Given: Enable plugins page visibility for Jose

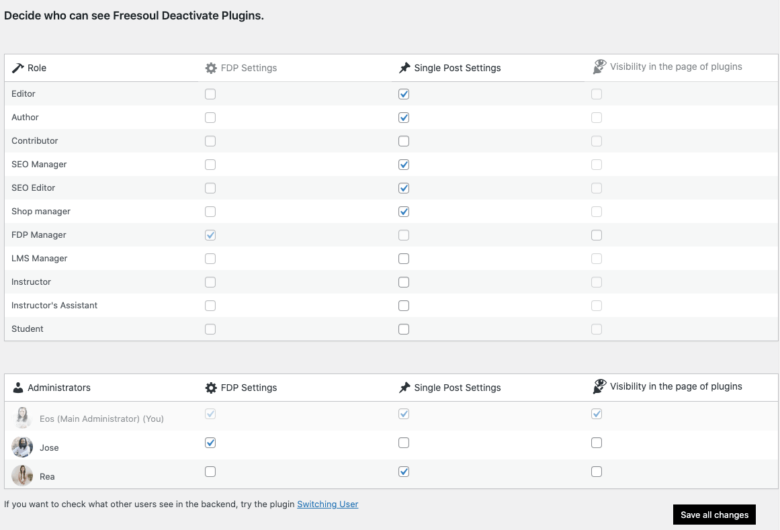Looking at the screenshot, I should click(x=596, y=443).
